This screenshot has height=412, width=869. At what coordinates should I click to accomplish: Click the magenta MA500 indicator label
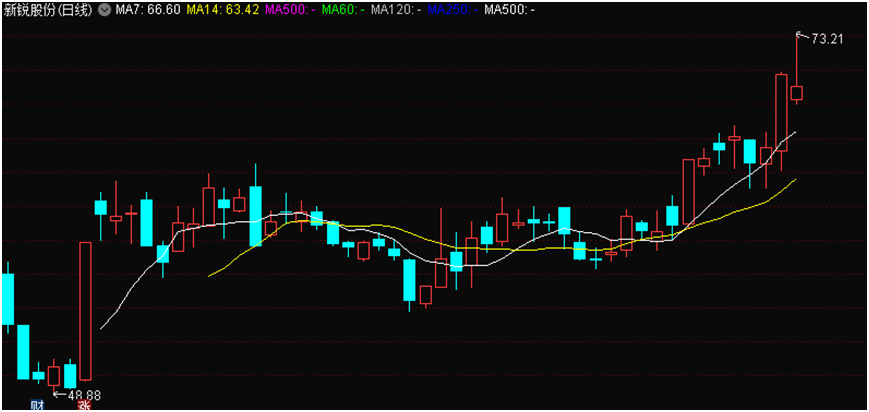pos(283,10)
